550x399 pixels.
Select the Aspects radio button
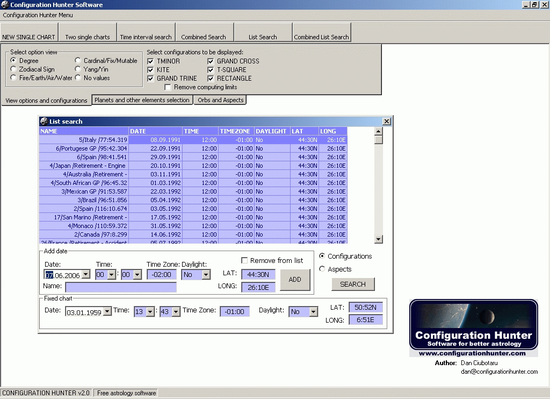322,269
